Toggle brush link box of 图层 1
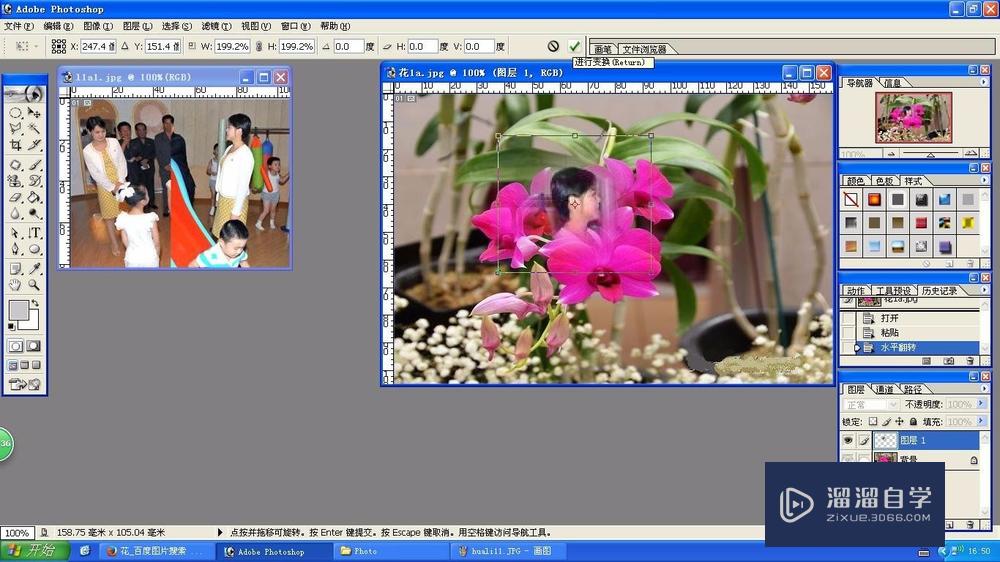Viewport: 1000px width, 562px height. point(864,440)
